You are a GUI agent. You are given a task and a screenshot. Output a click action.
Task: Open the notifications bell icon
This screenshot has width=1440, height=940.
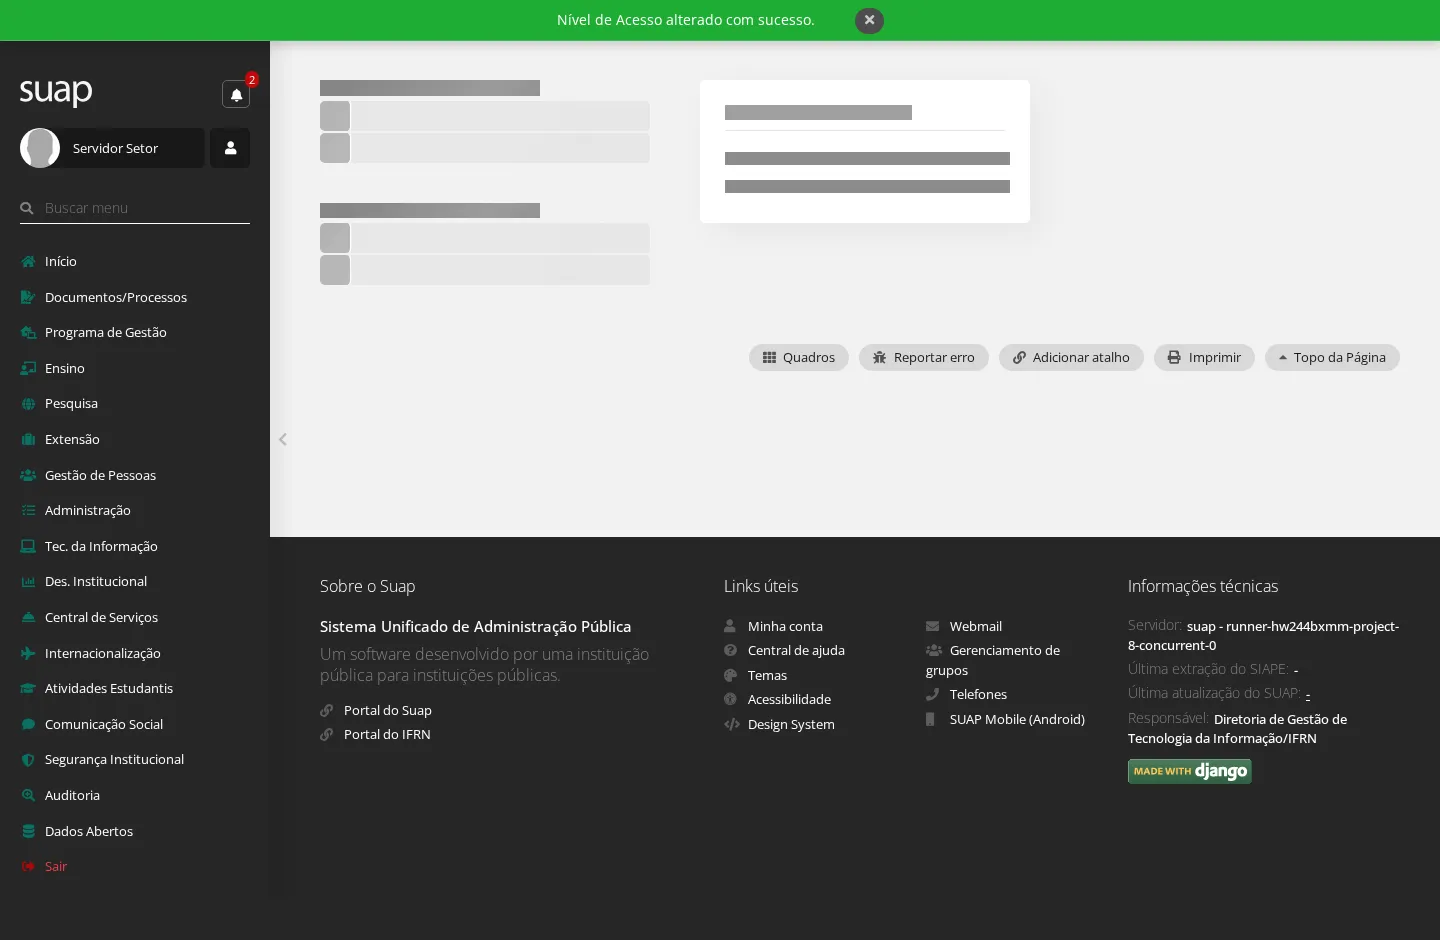coord(236,94)
